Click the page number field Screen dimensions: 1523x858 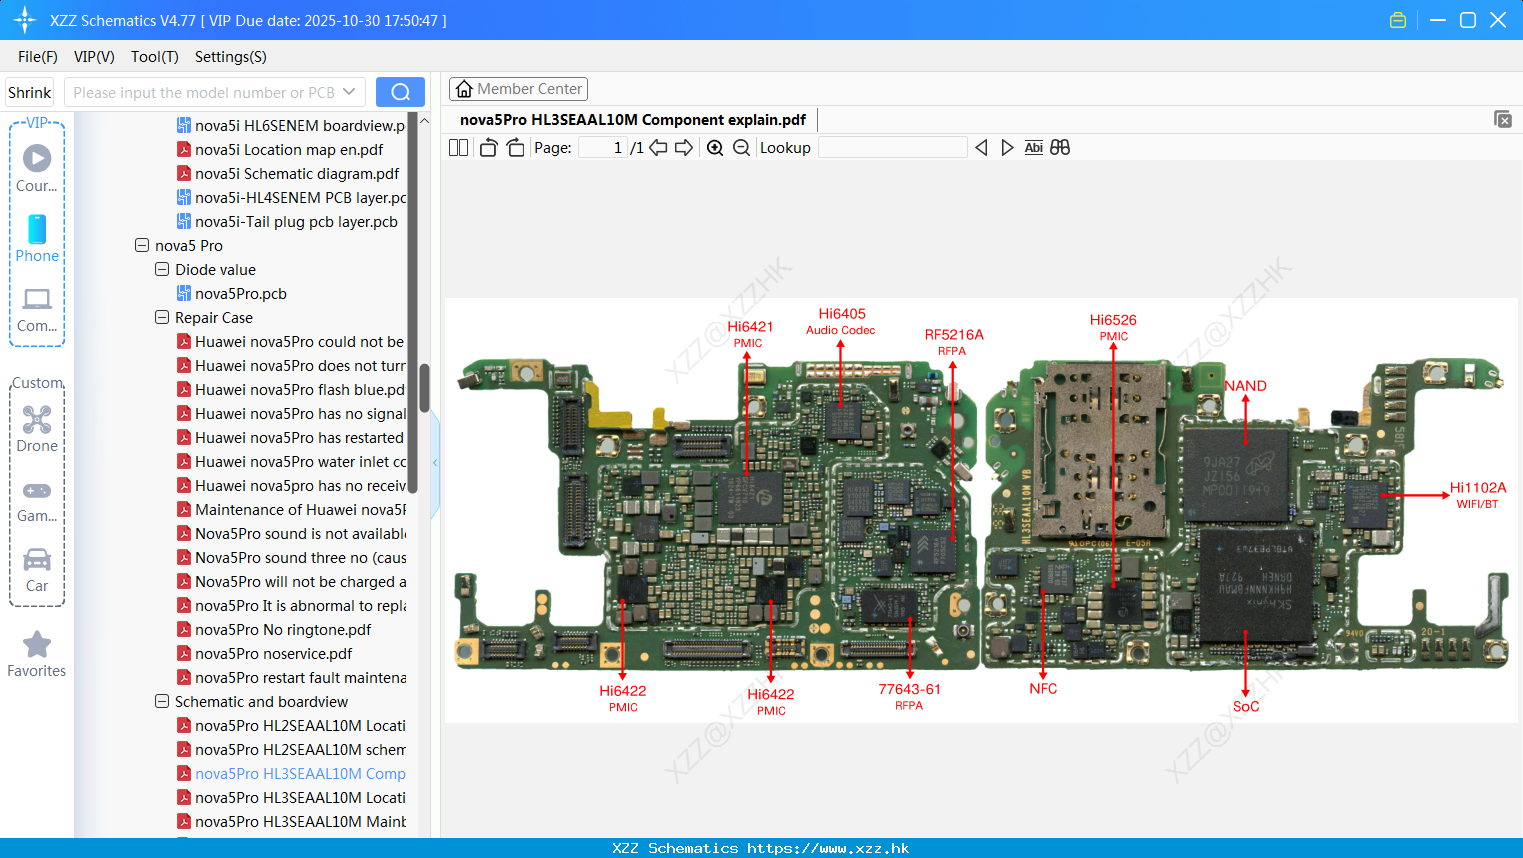pyautogui.click(x=603, y=148)
